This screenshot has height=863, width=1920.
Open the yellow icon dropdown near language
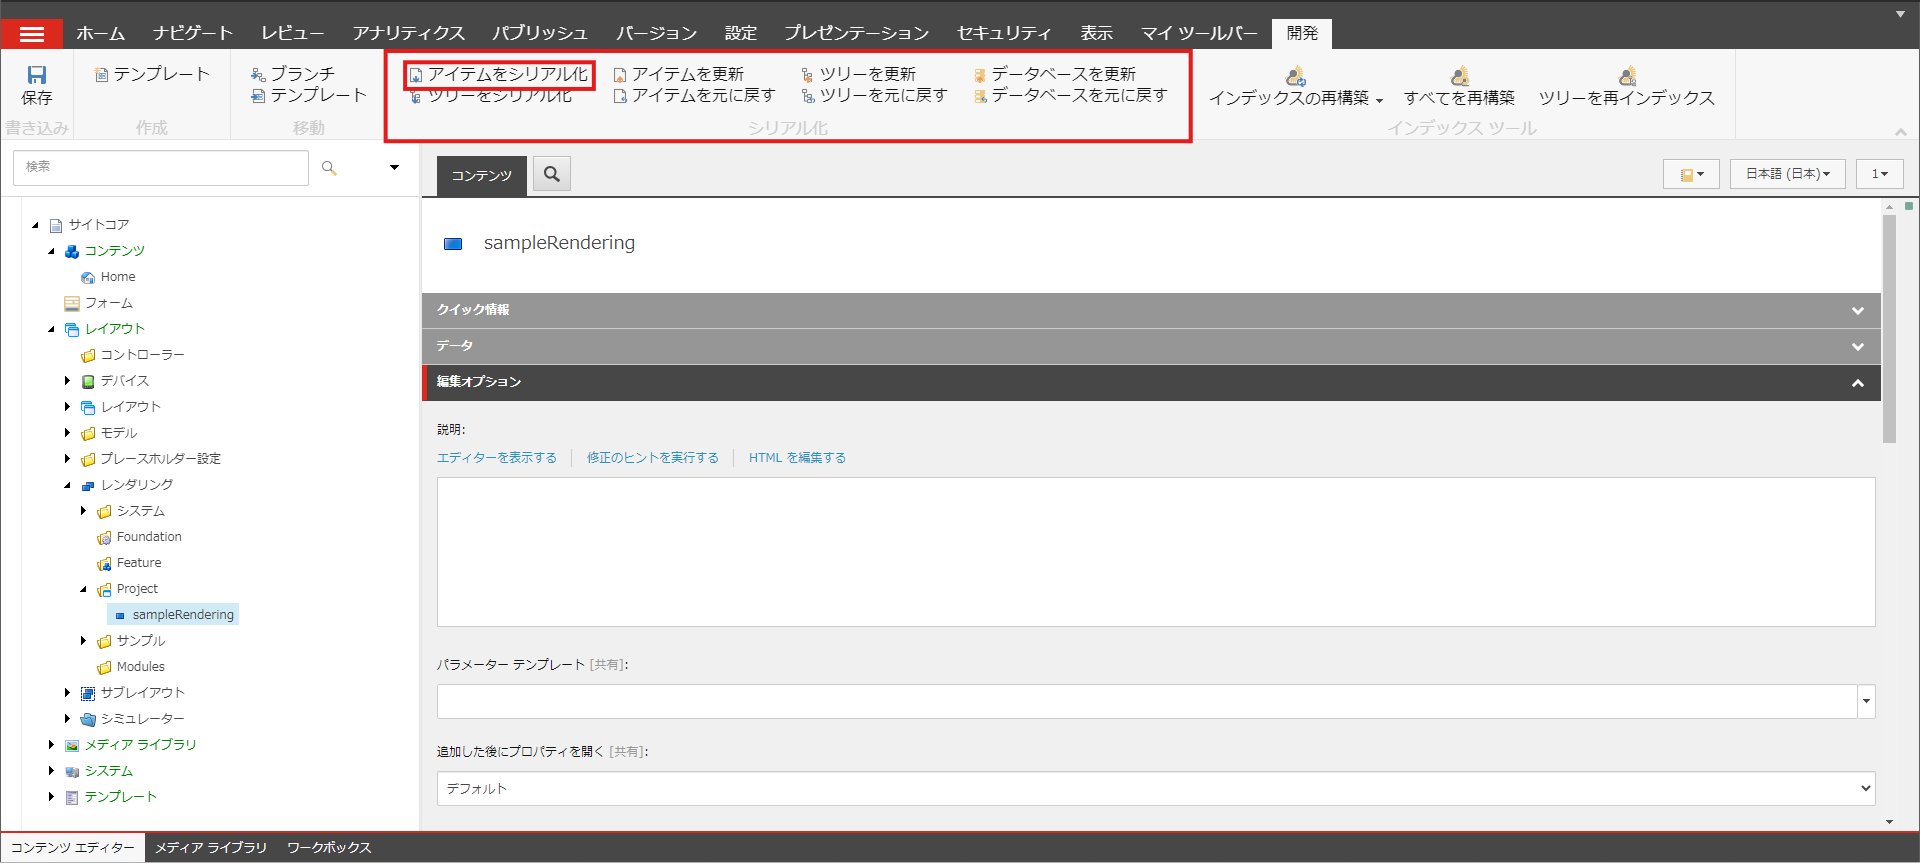point(1691,174)
